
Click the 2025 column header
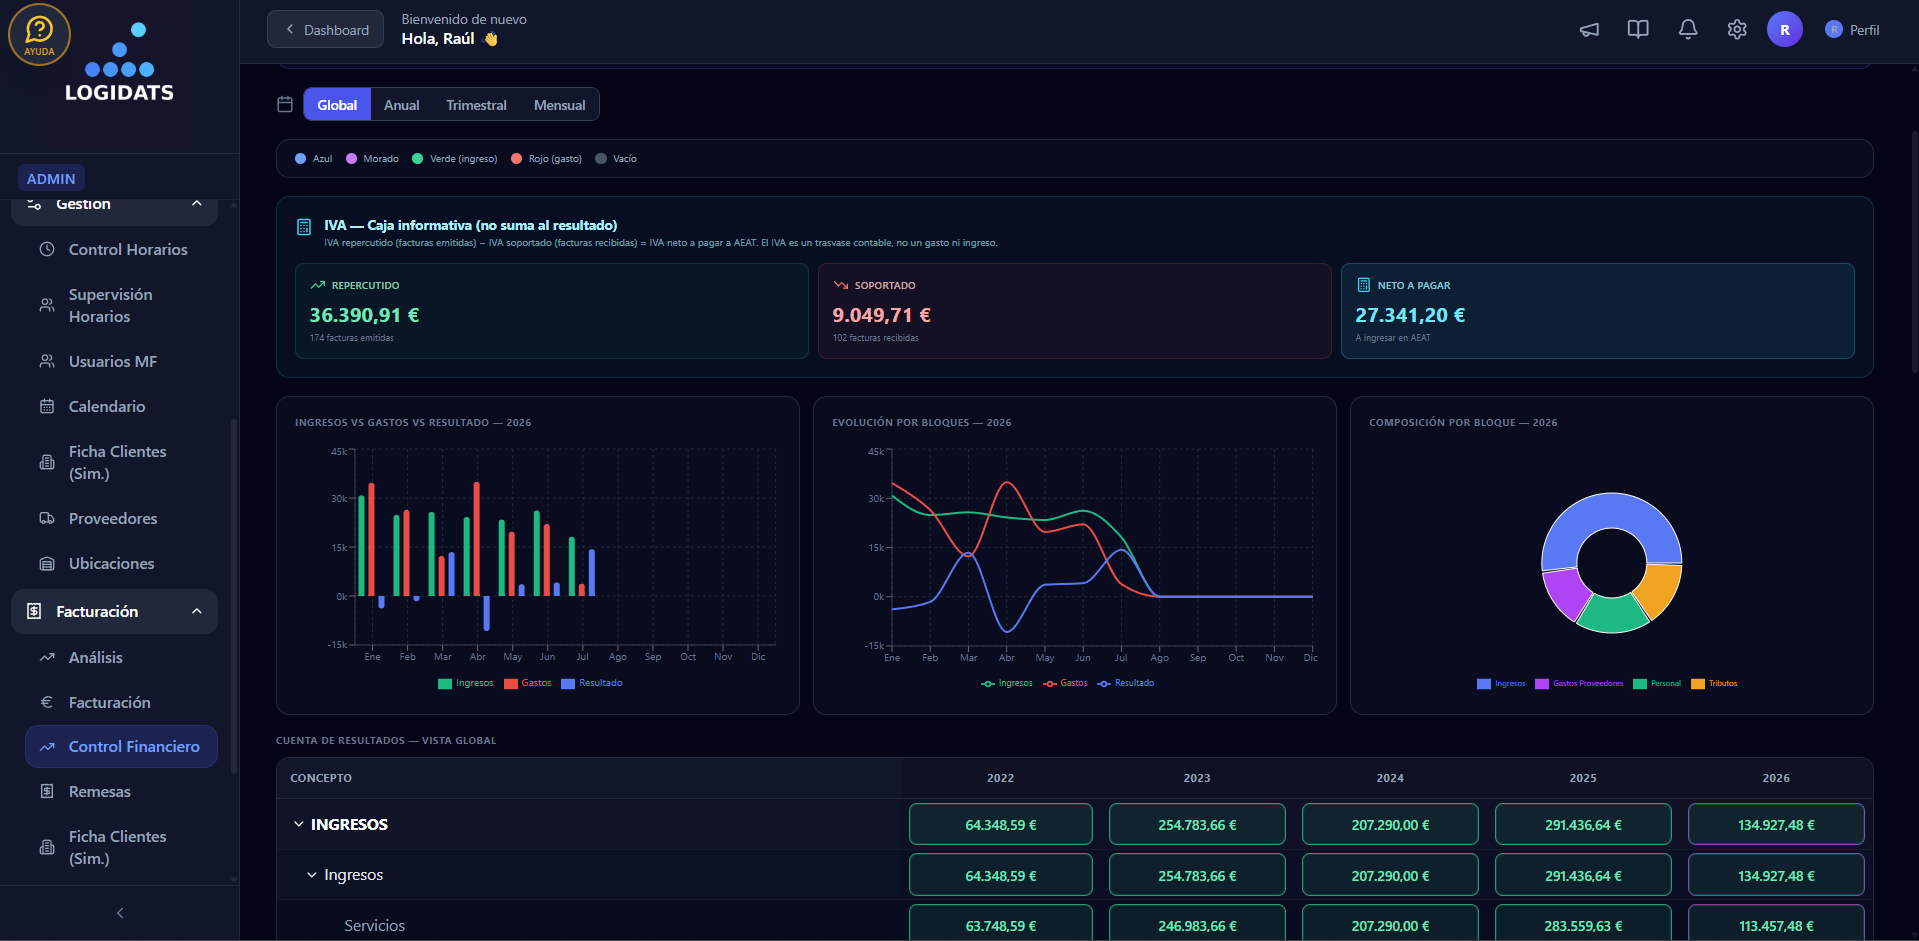point(1583,778)
